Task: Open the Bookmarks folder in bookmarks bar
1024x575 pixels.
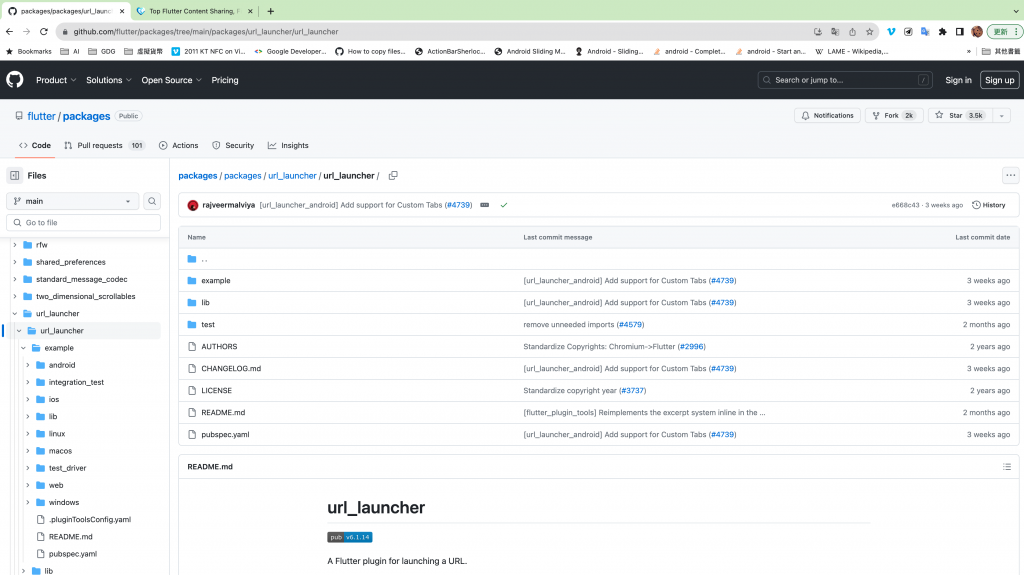Action: click(29, 51)
